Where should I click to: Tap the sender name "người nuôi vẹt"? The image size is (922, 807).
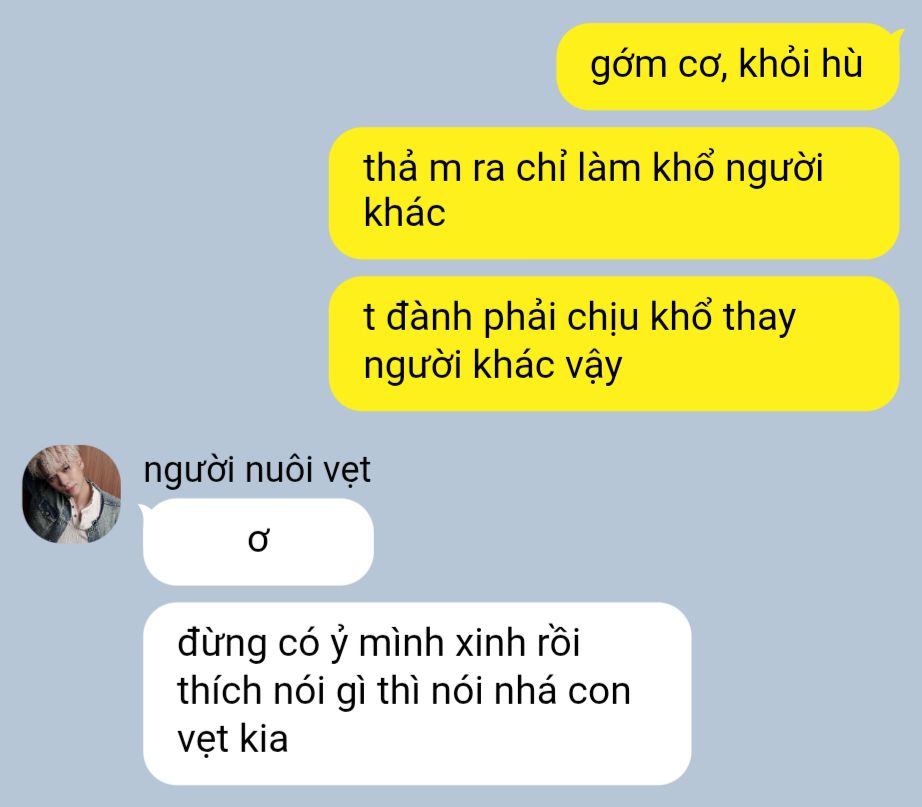coord(257,471)
